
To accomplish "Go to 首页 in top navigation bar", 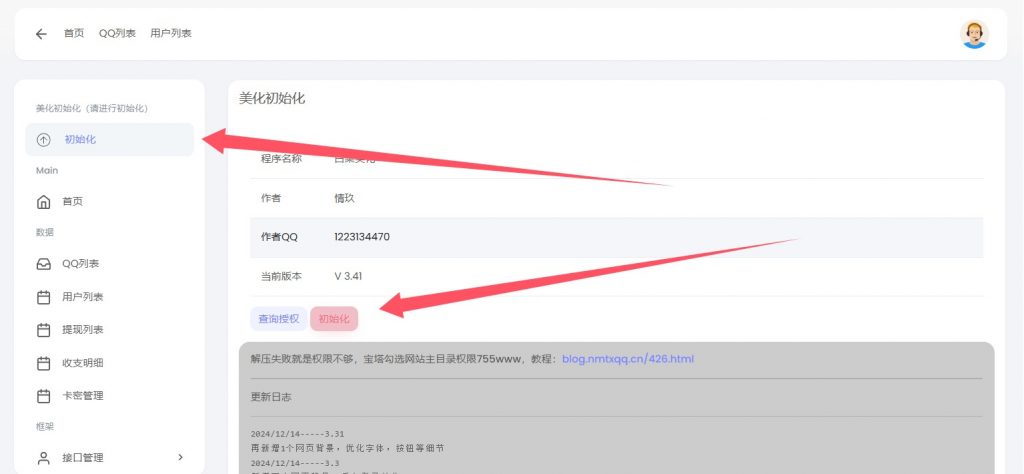I will (74, 34).
